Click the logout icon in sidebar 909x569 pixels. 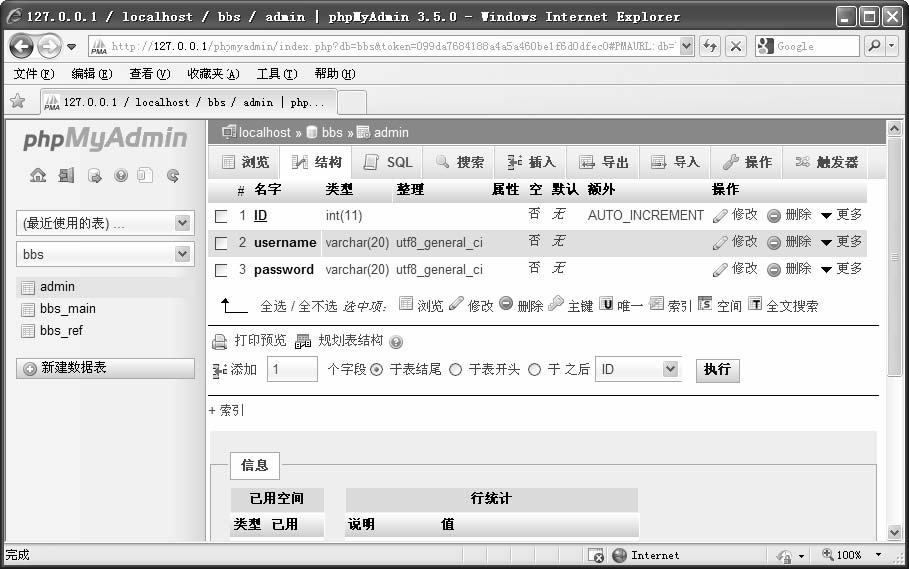click(x=66, y=175)
